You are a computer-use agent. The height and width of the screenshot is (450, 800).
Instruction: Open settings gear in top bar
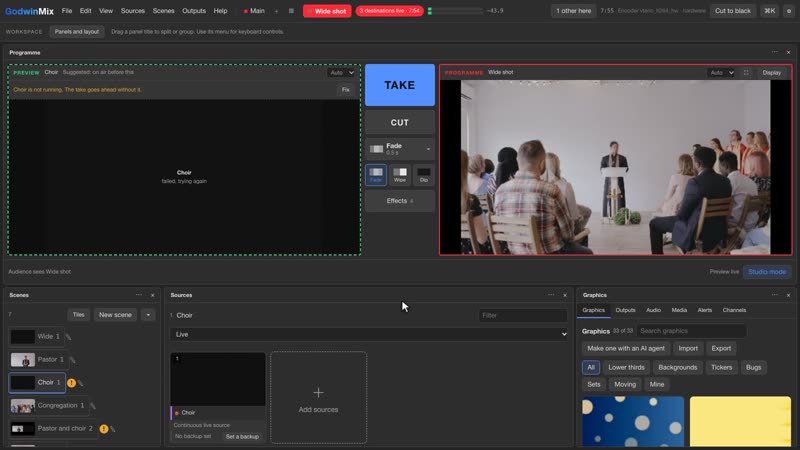point(789,11)
